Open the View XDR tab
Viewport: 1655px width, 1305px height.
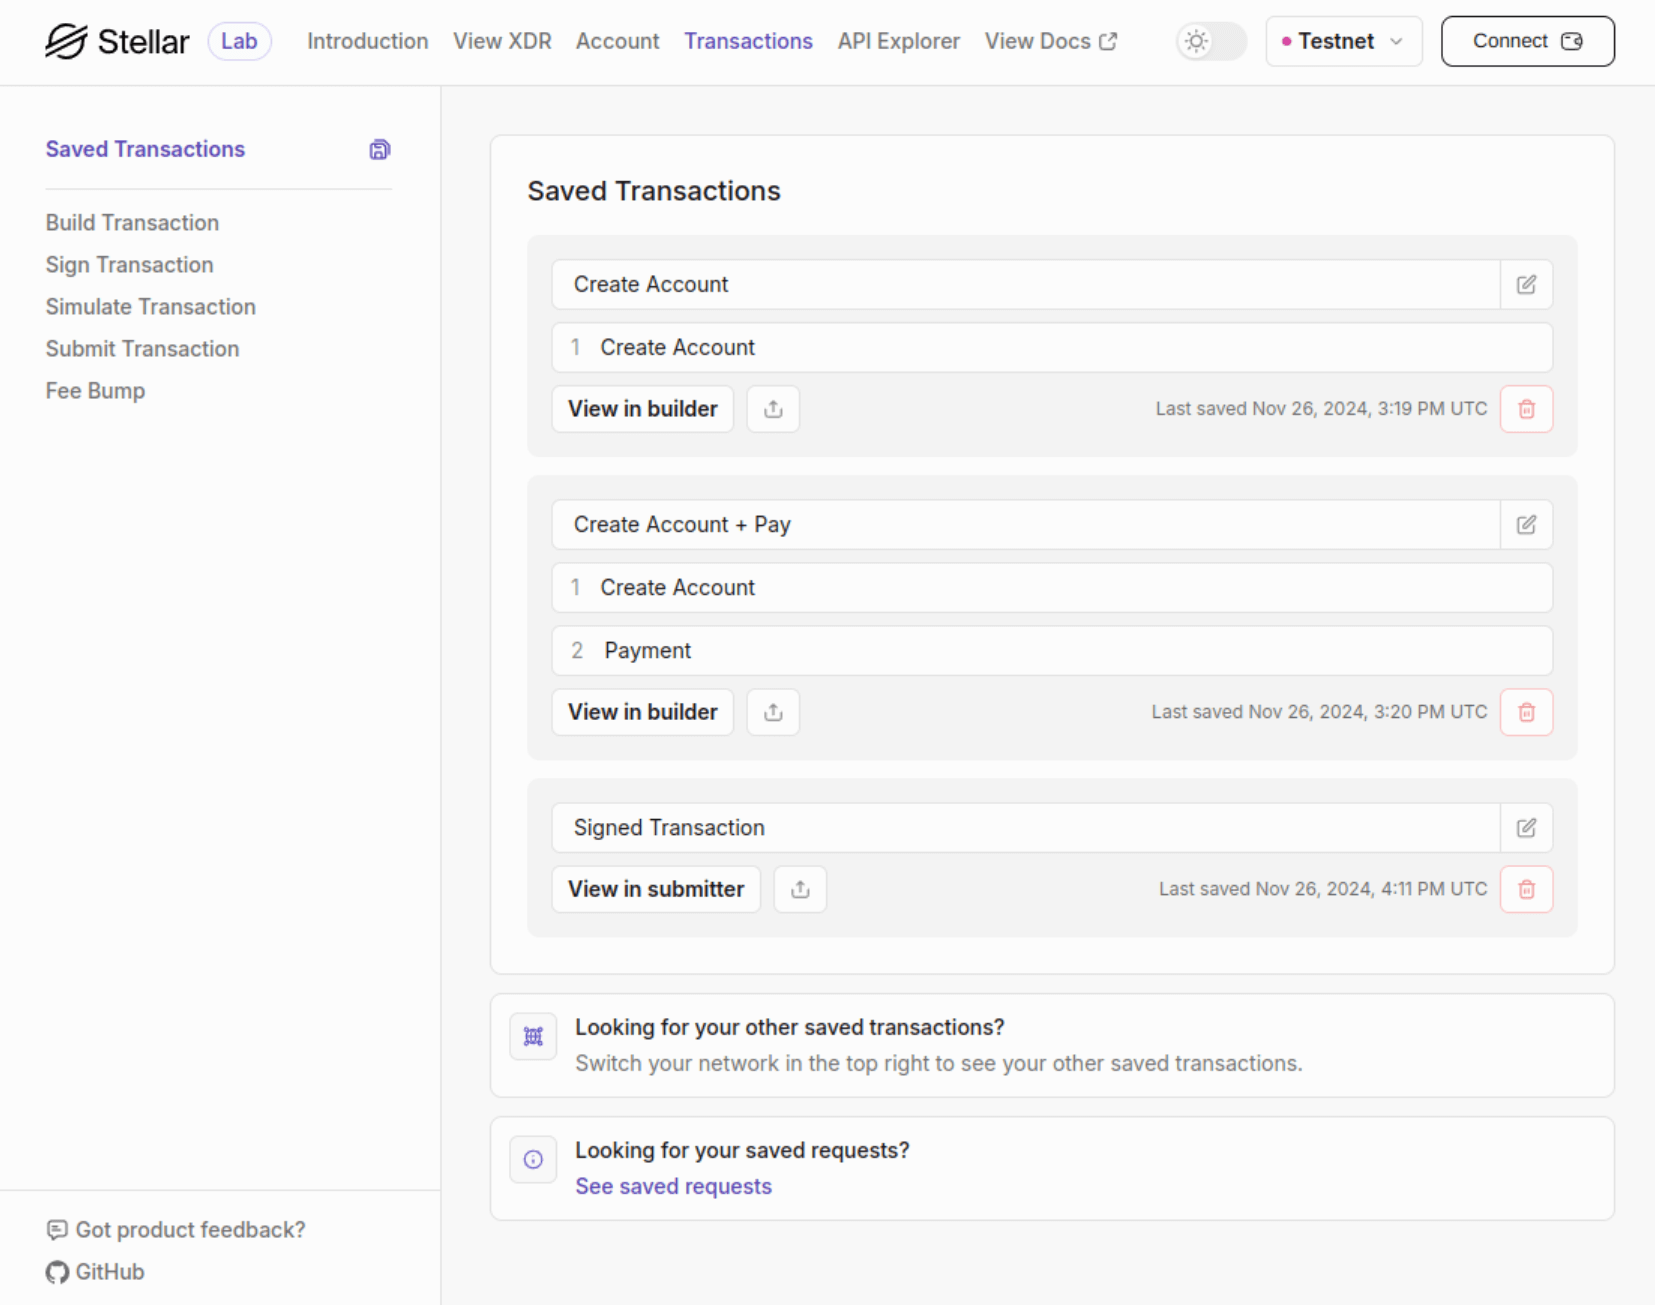coord(502,41)
